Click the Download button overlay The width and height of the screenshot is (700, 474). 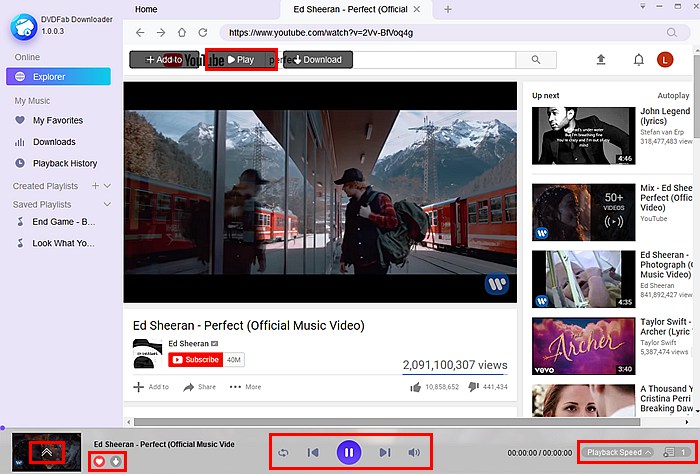[x=317, y=60]
